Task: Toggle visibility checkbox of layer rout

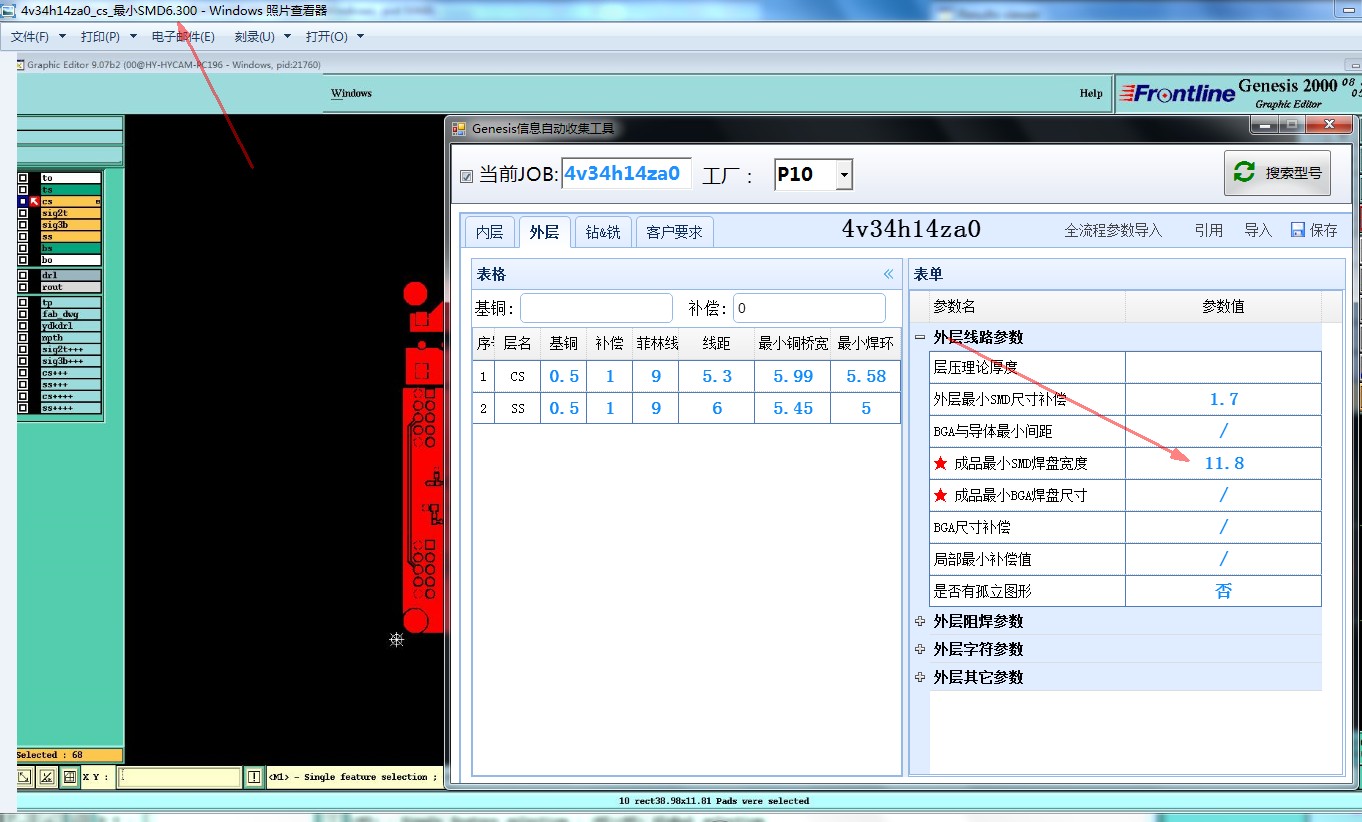Action: (23, 287)
